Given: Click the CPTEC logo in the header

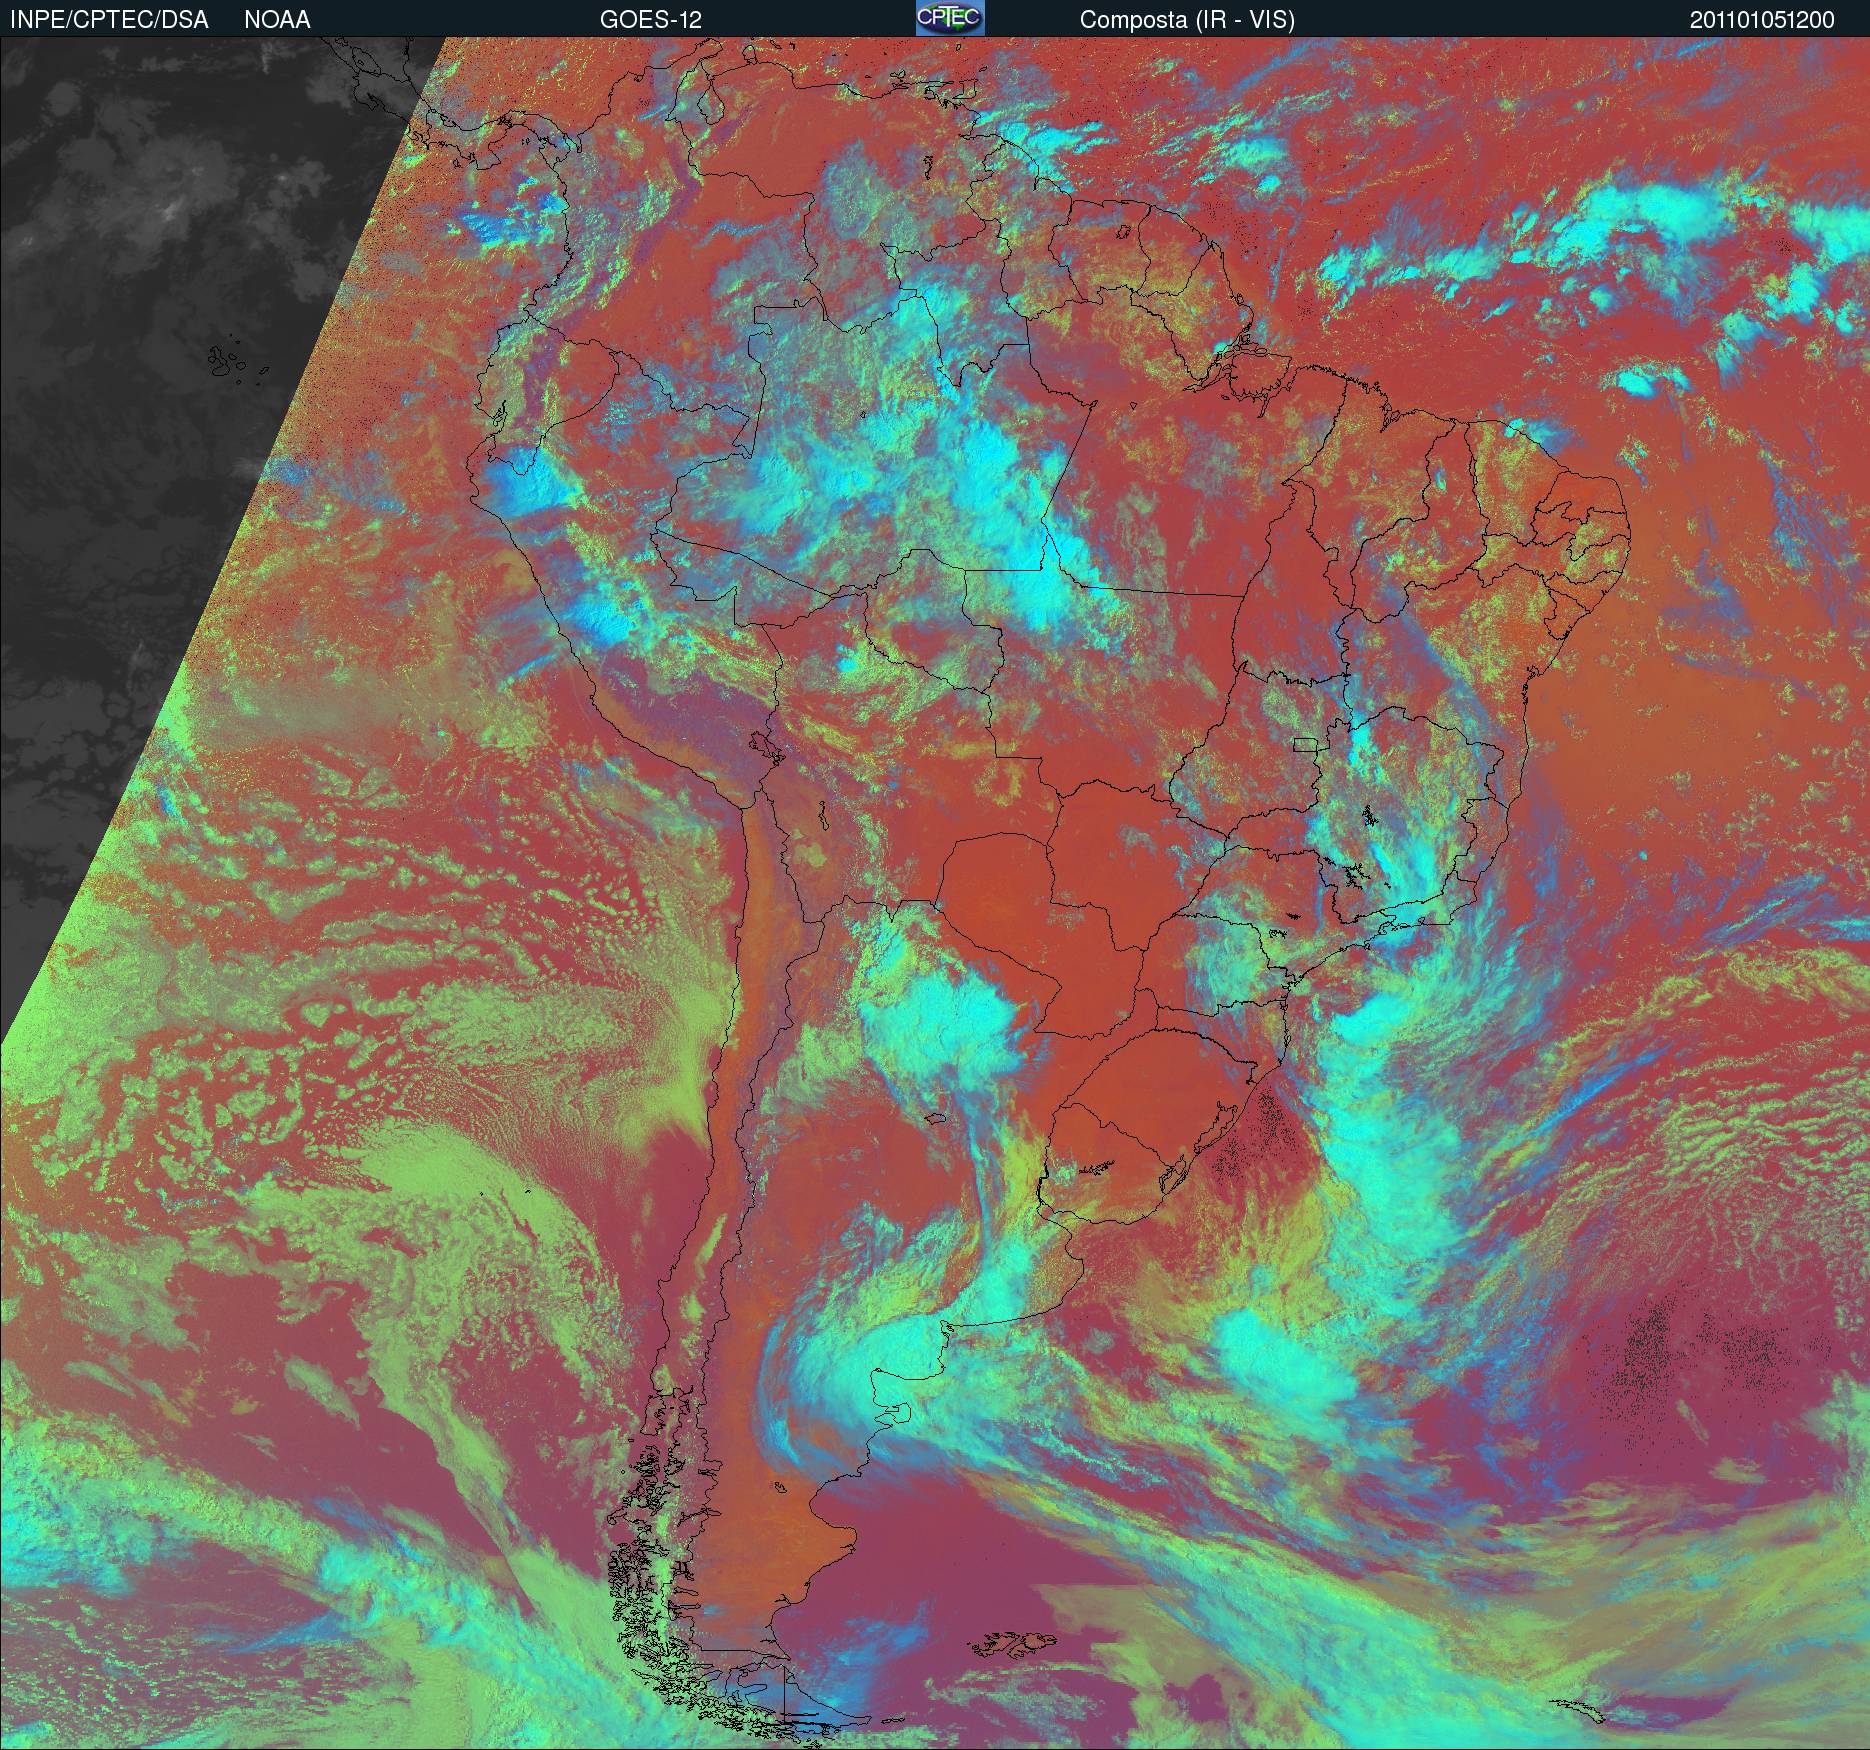Looking at the screenshot, I should (x=950, y=18).
